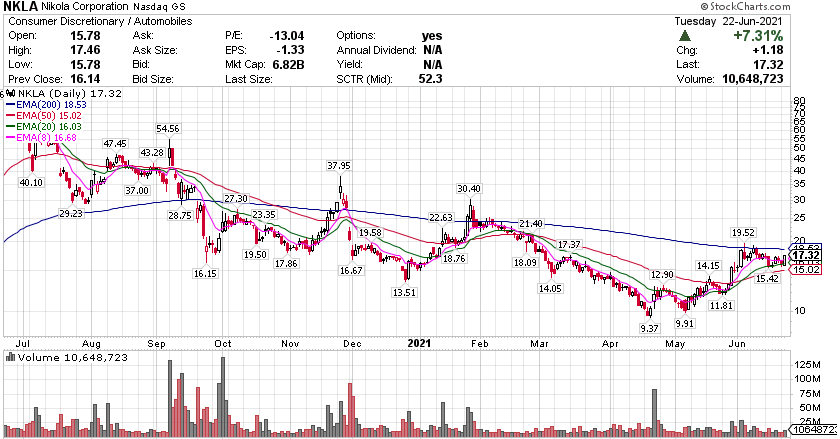840x439 pixels.
Task: Click the Oct month marker on the axis
Action: [x=223, y=344]
